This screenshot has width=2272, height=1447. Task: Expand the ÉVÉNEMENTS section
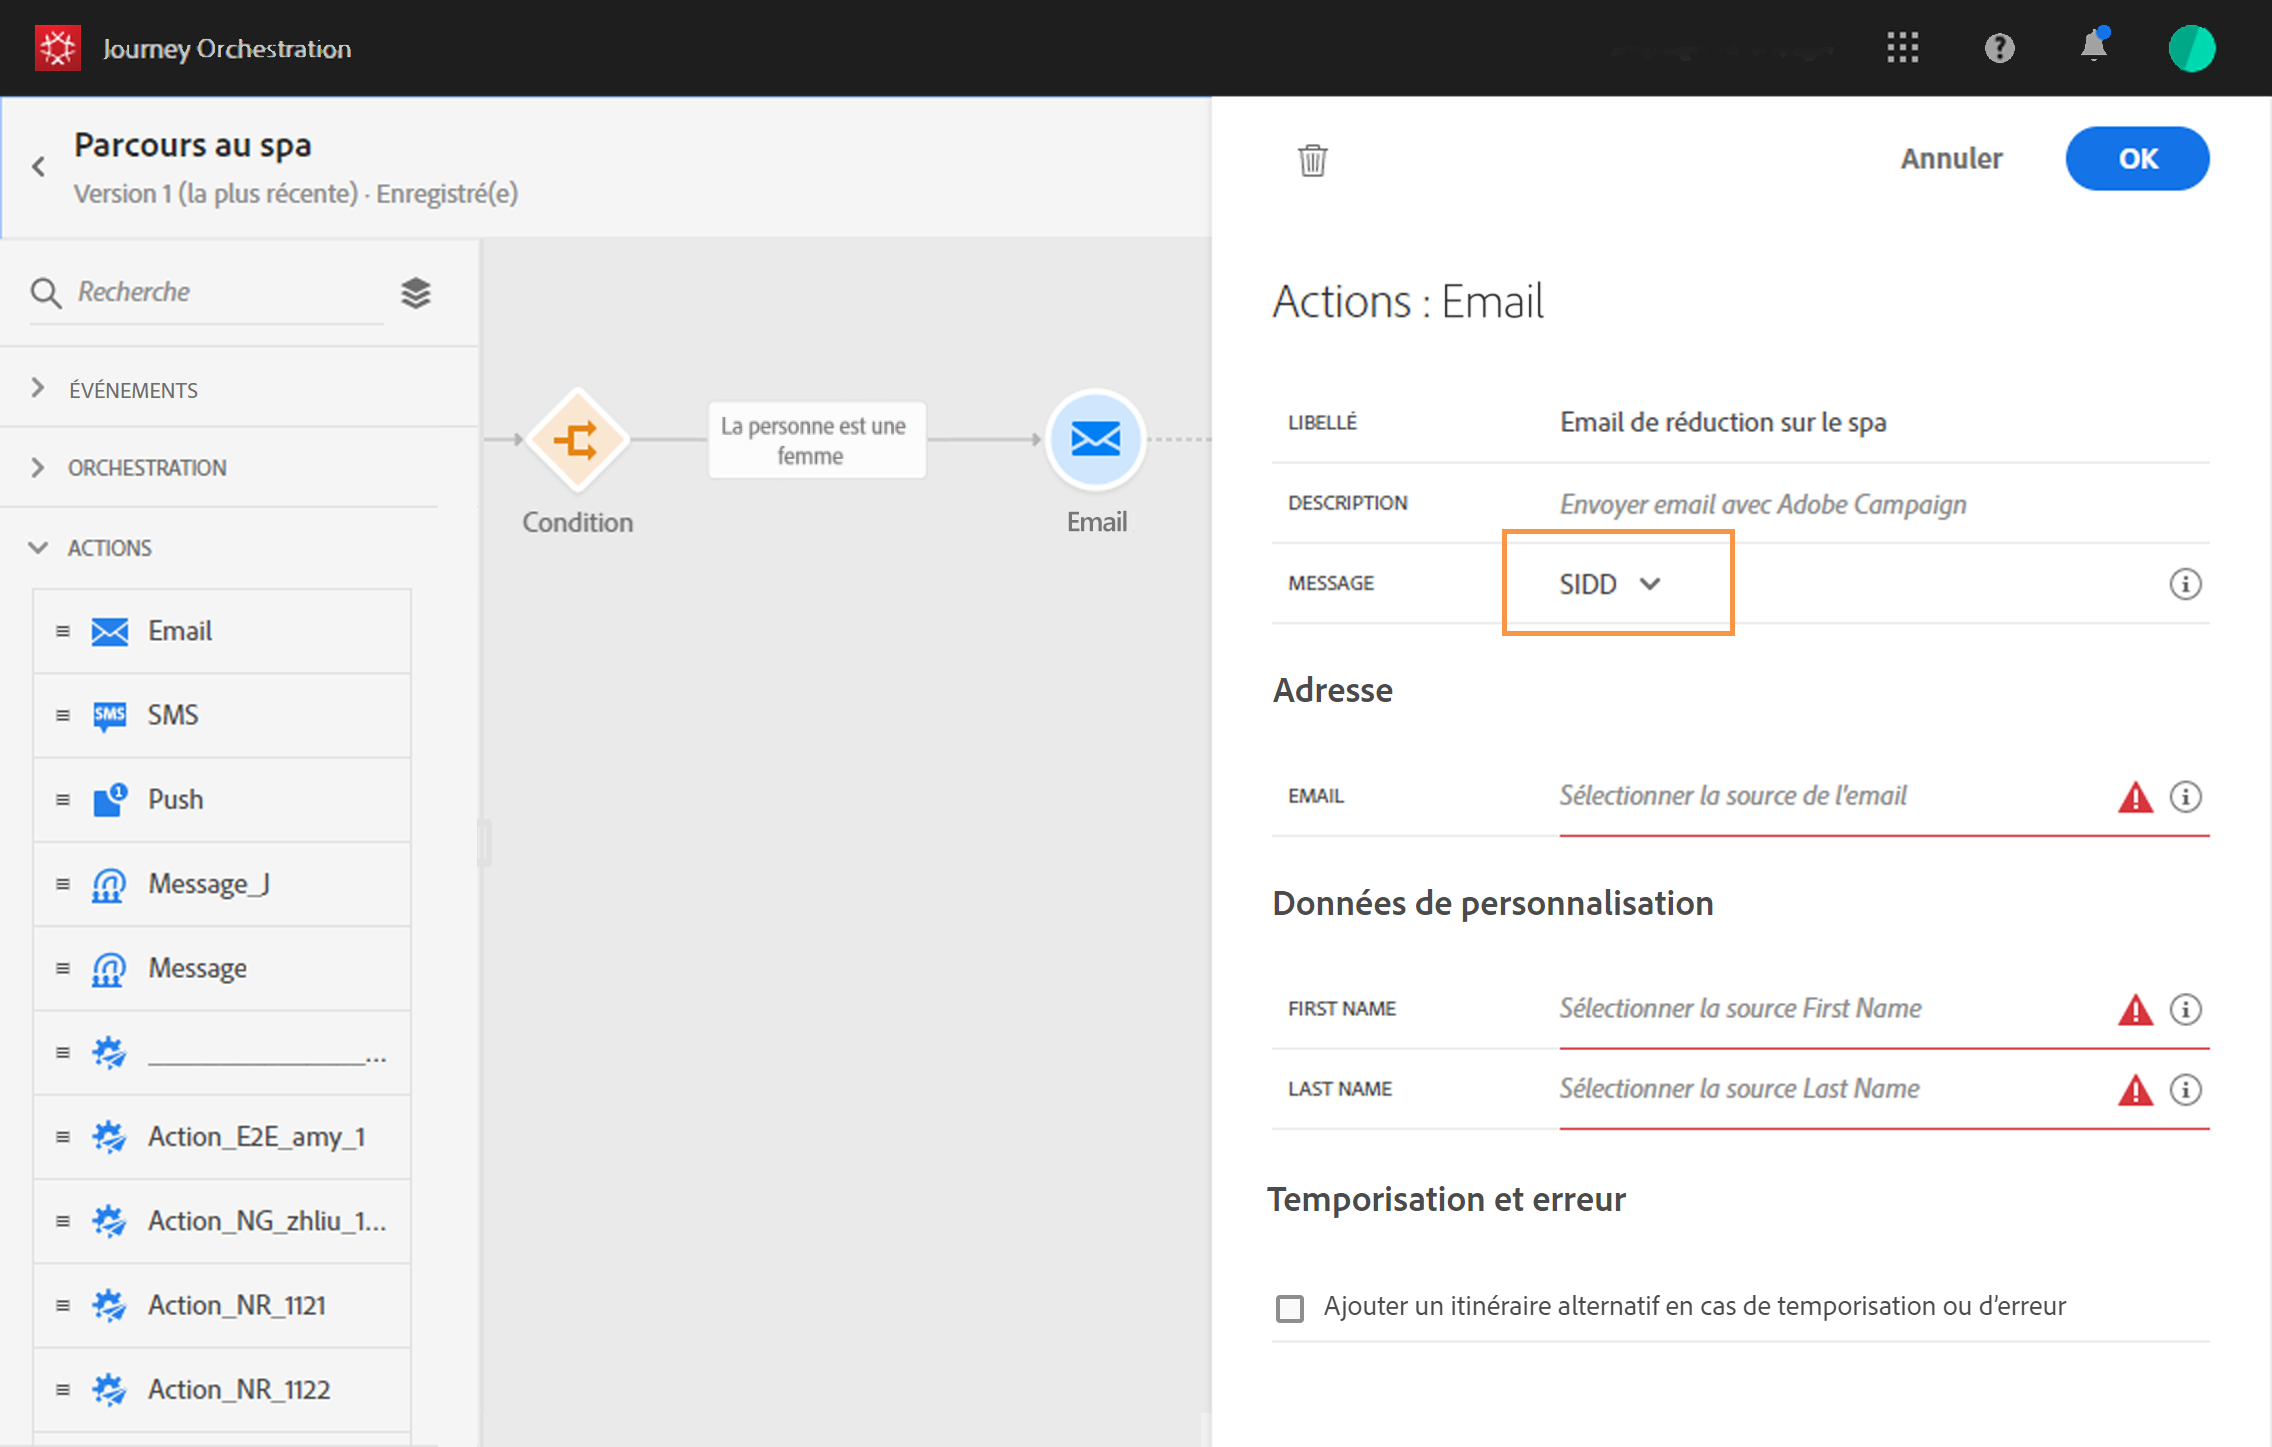(133, 389)
